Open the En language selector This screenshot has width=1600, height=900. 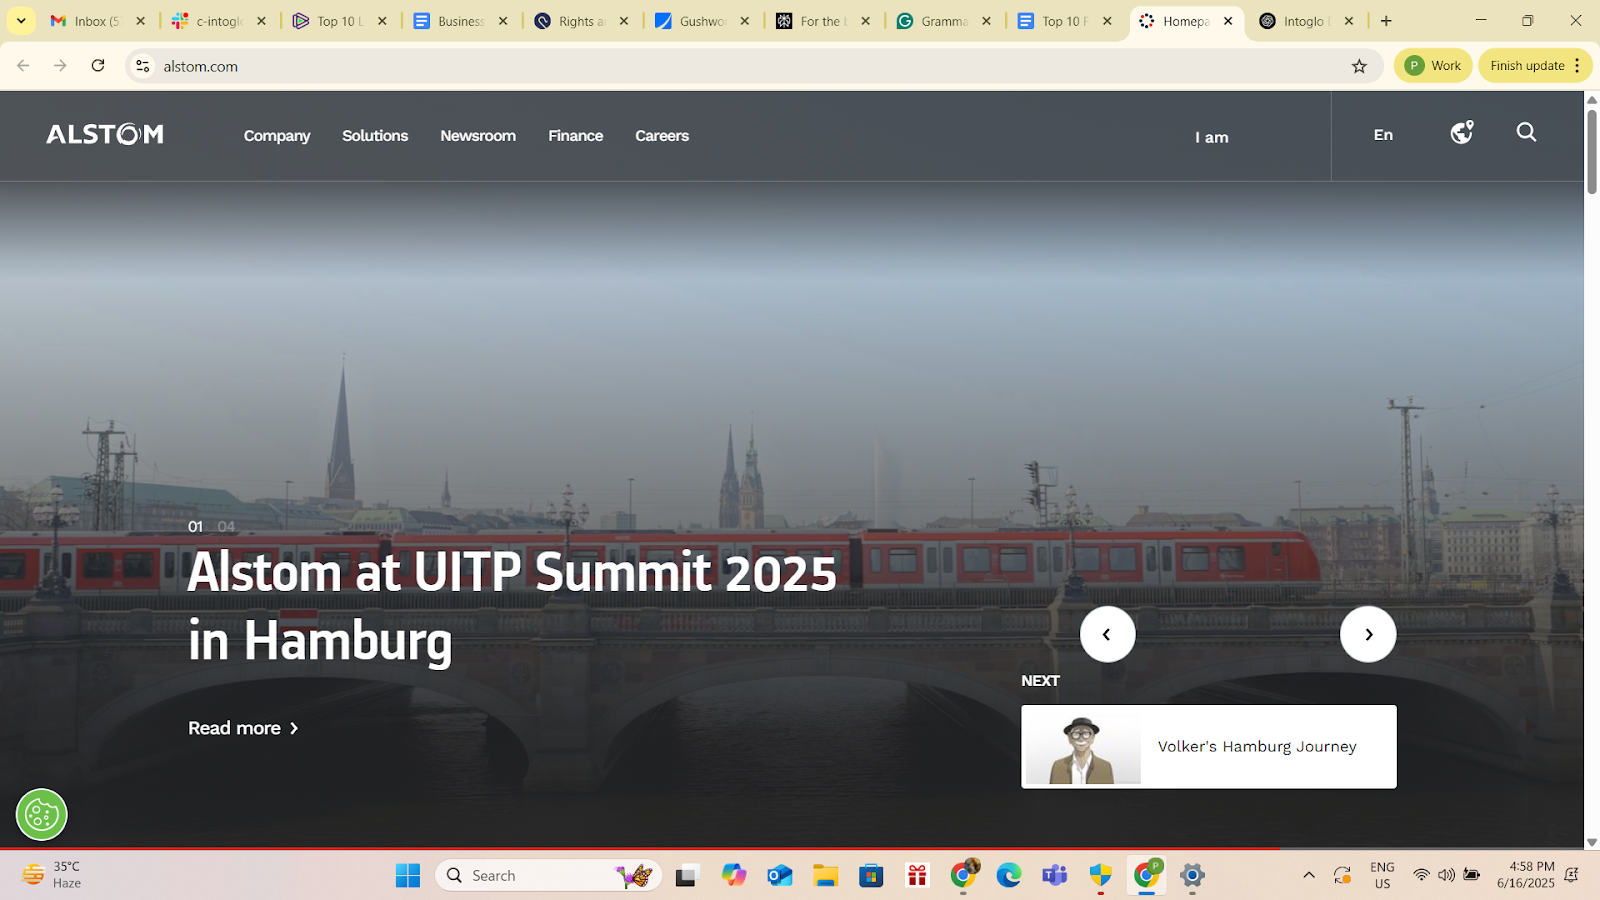tap(1383, 135)
